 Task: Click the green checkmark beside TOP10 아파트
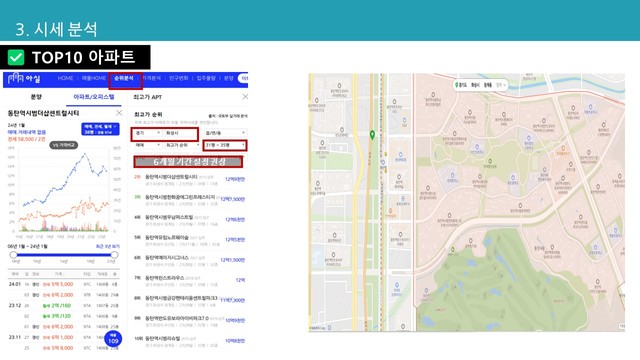click(x=16, y=58)
